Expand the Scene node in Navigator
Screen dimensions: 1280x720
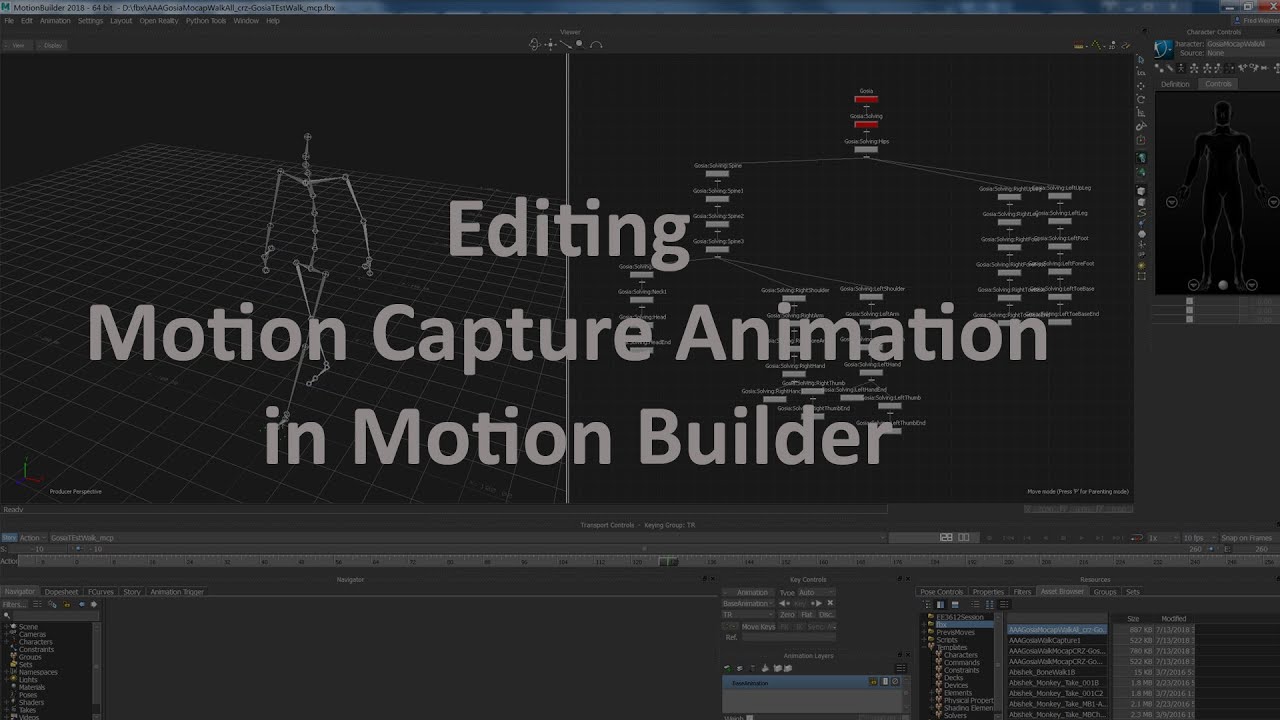(6, 627)
